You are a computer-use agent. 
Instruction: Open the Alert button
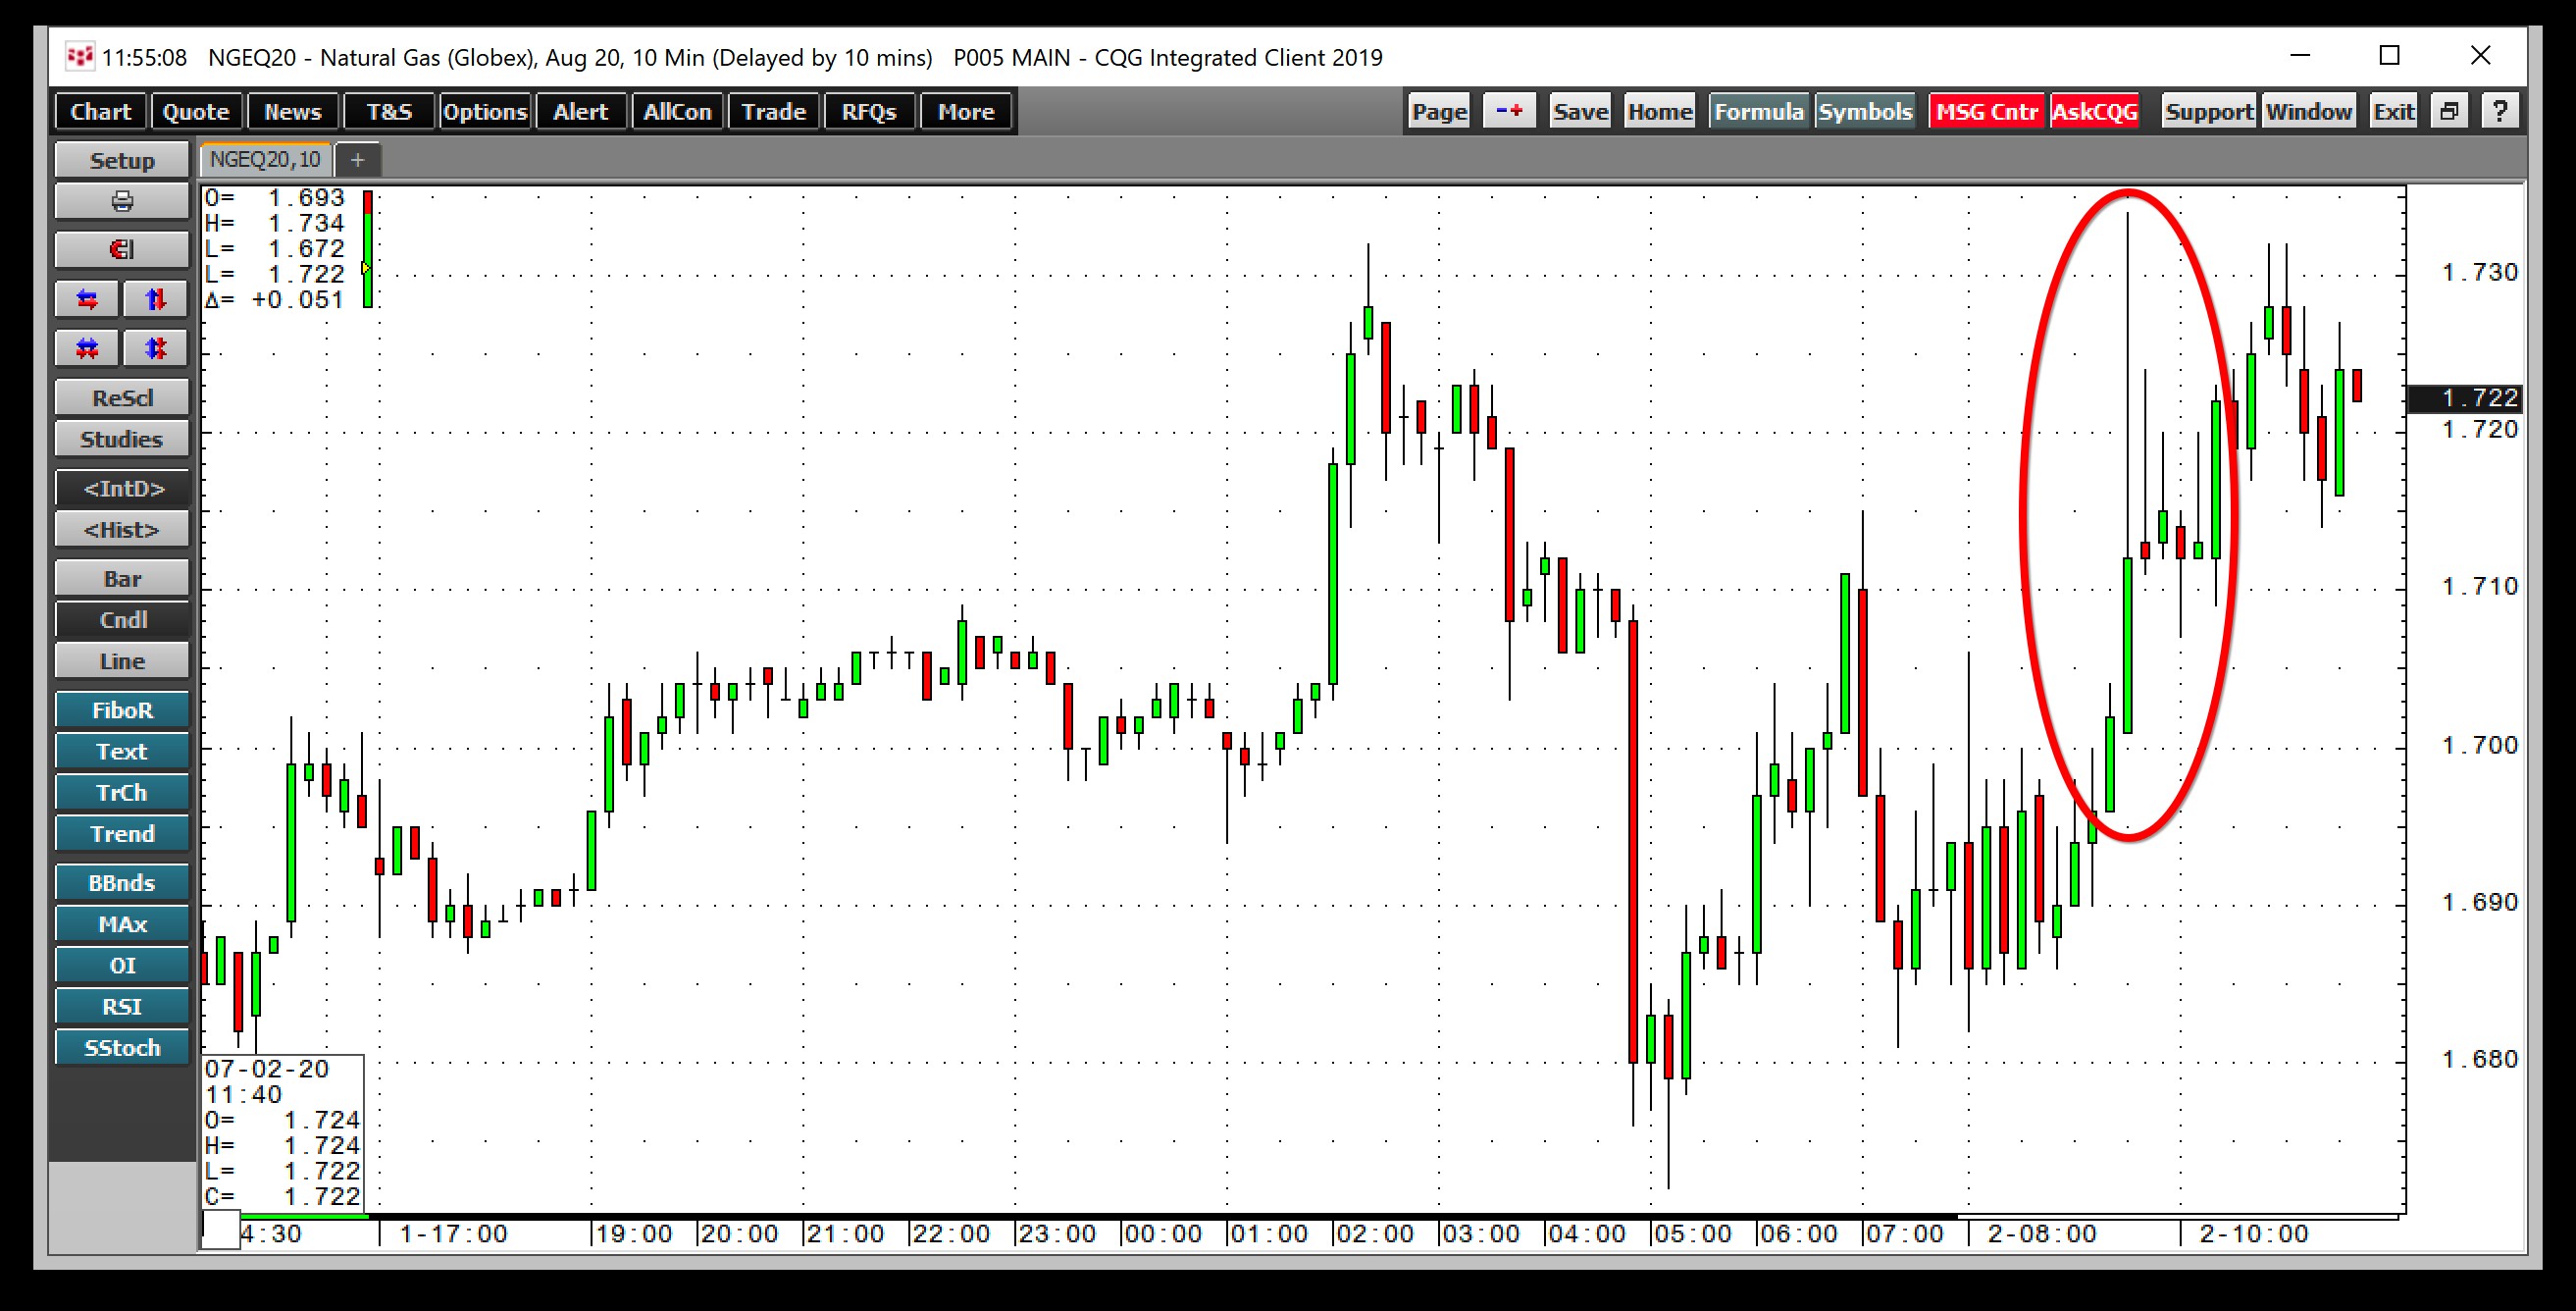tap(581, 112)
